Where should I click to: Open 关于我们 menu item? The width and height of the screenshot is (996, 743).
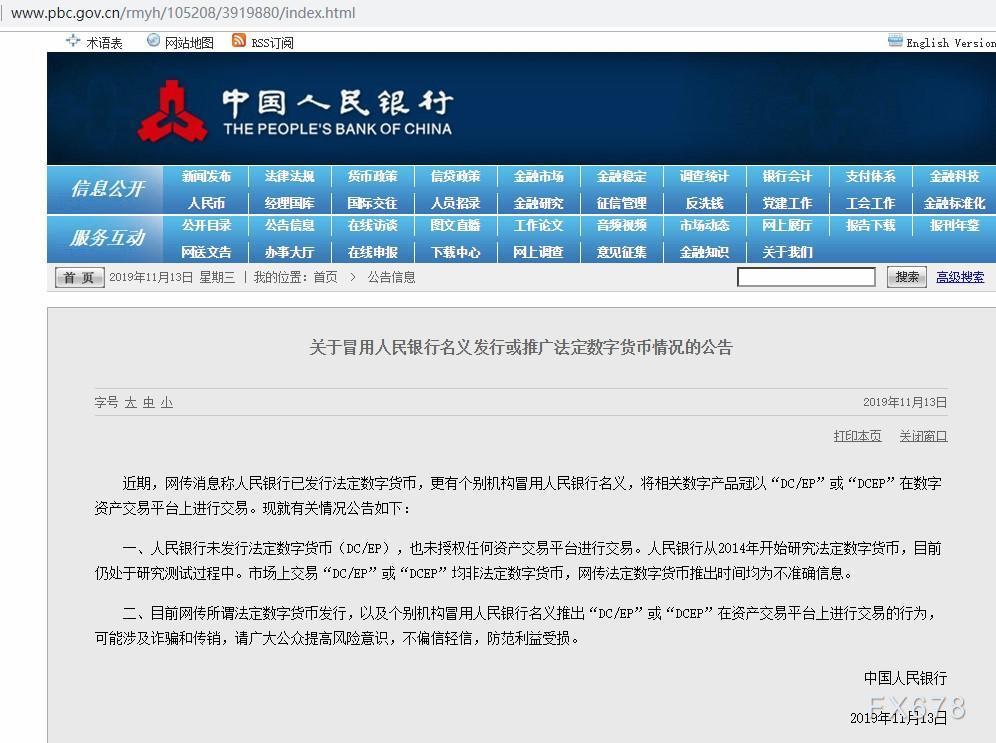pyautogui.click(x=788, y=252)
